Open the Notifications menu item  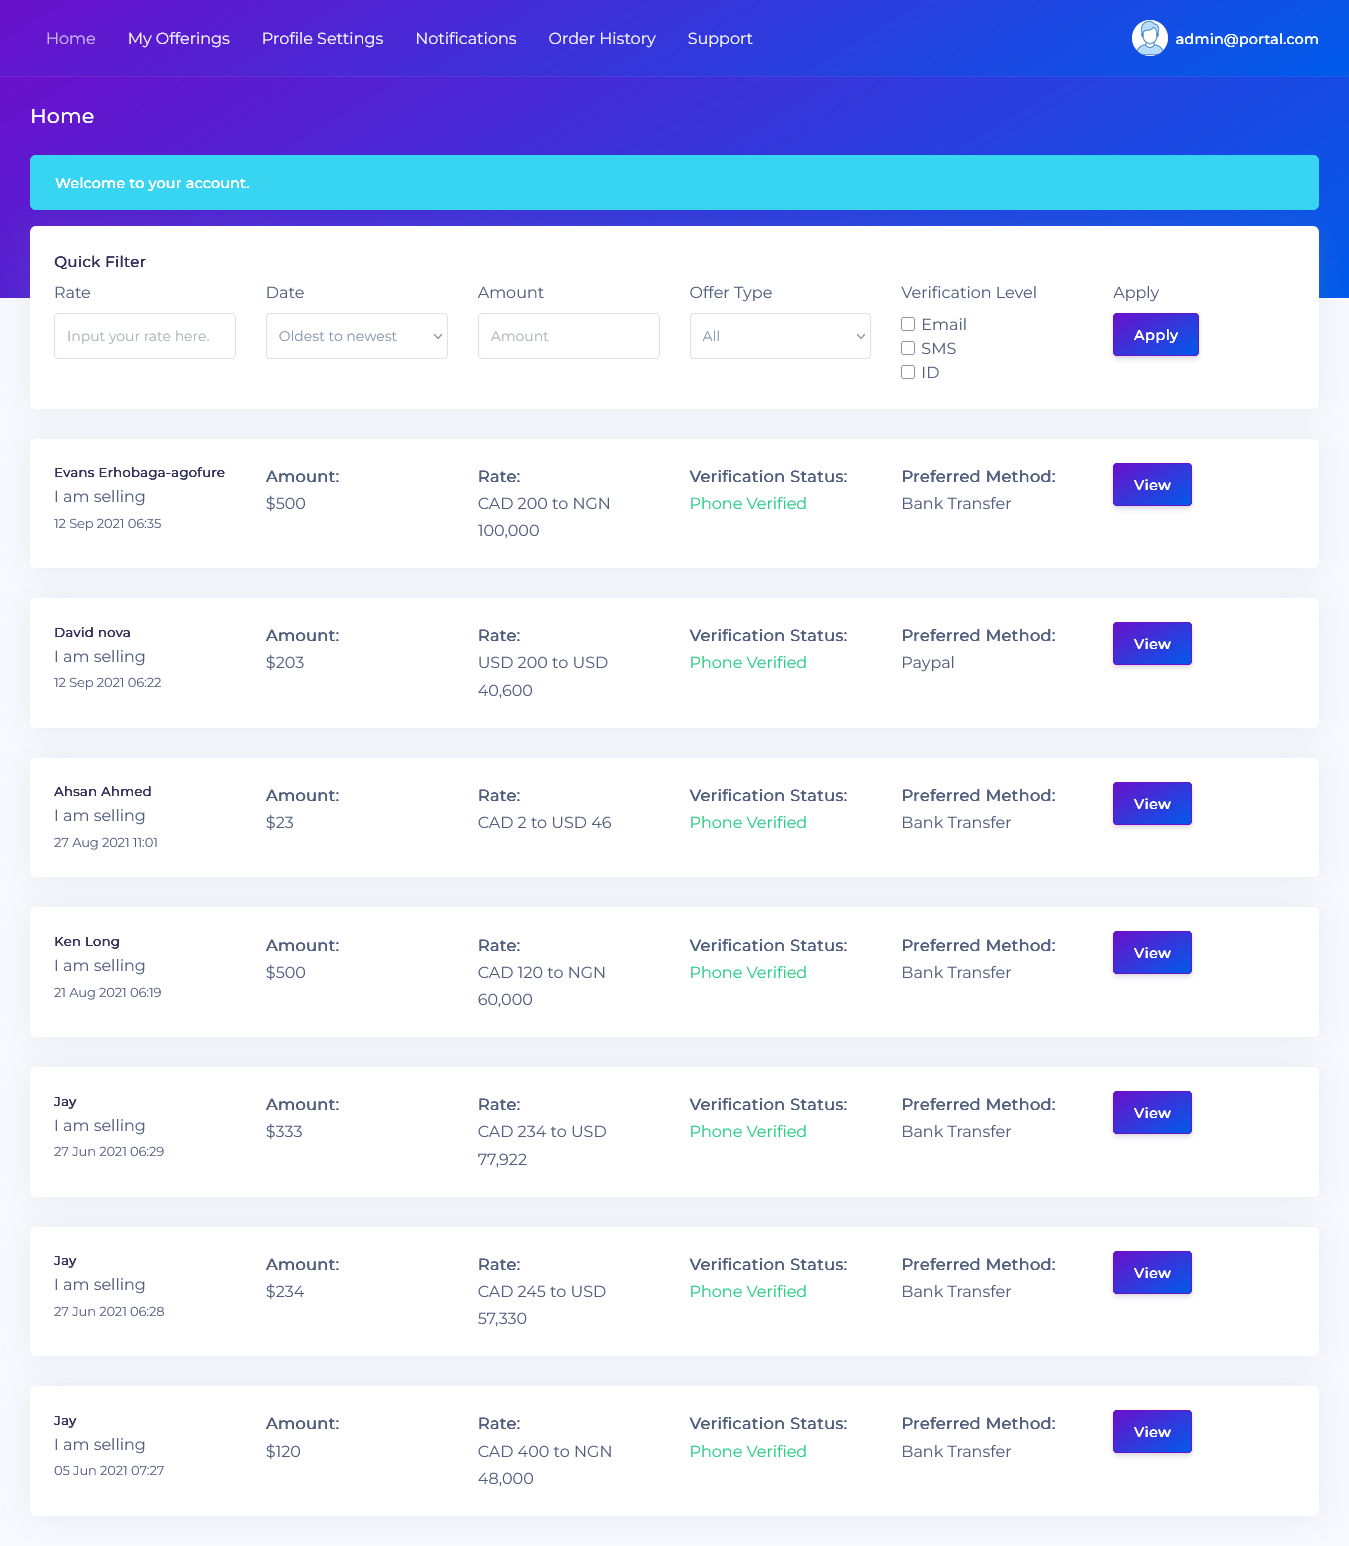click(x=466, y=38)
